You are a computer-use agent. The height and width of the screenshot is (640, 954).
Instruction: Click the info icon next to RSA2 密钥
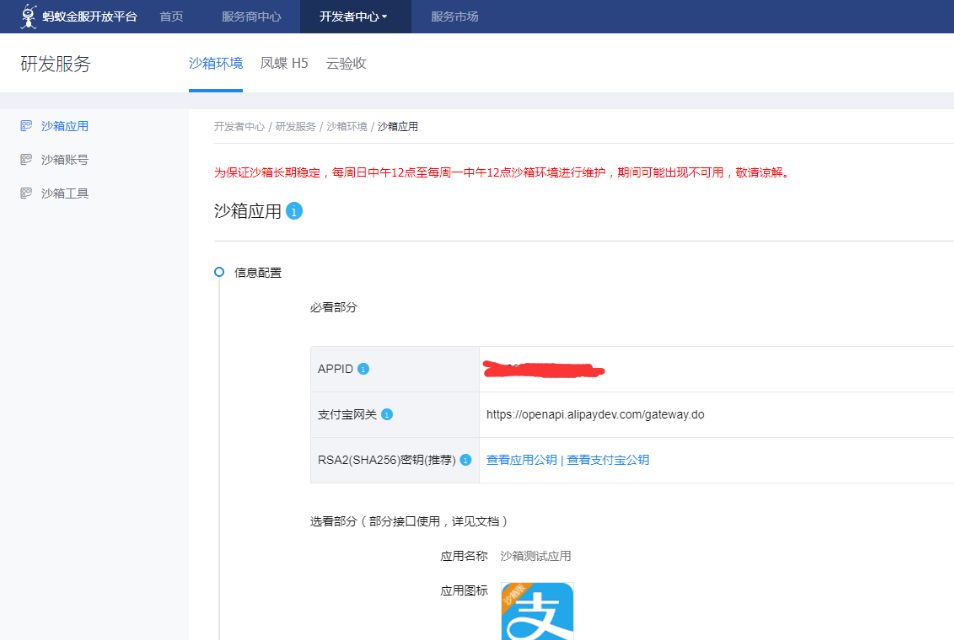pyautogui.click(x=465, y=460)
